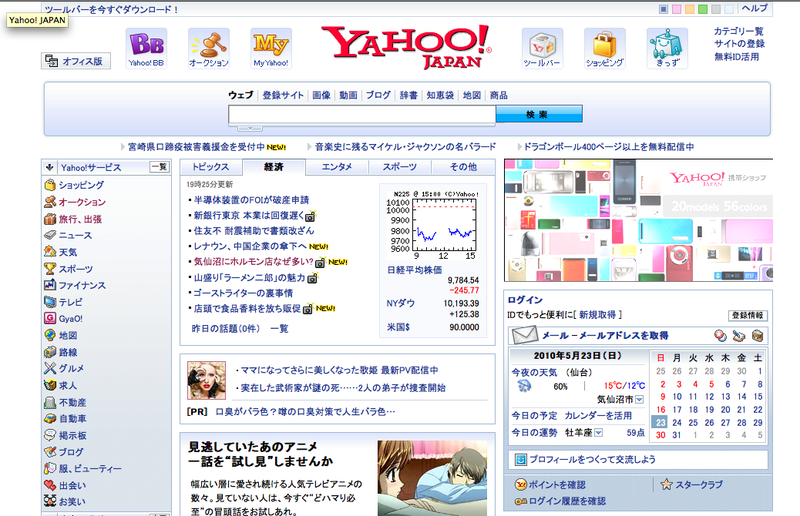800x516 pixels.
Task: Collapse Yahoo!サービス list with arrow
Action: click(49, 167)
